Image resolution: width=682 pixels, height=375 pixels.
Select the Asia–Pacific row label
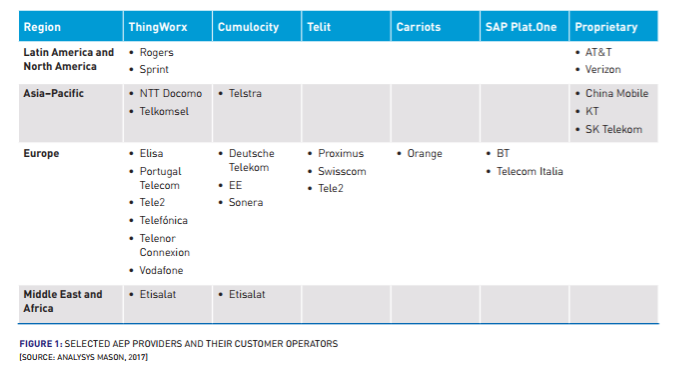click(x=53, y=94)
